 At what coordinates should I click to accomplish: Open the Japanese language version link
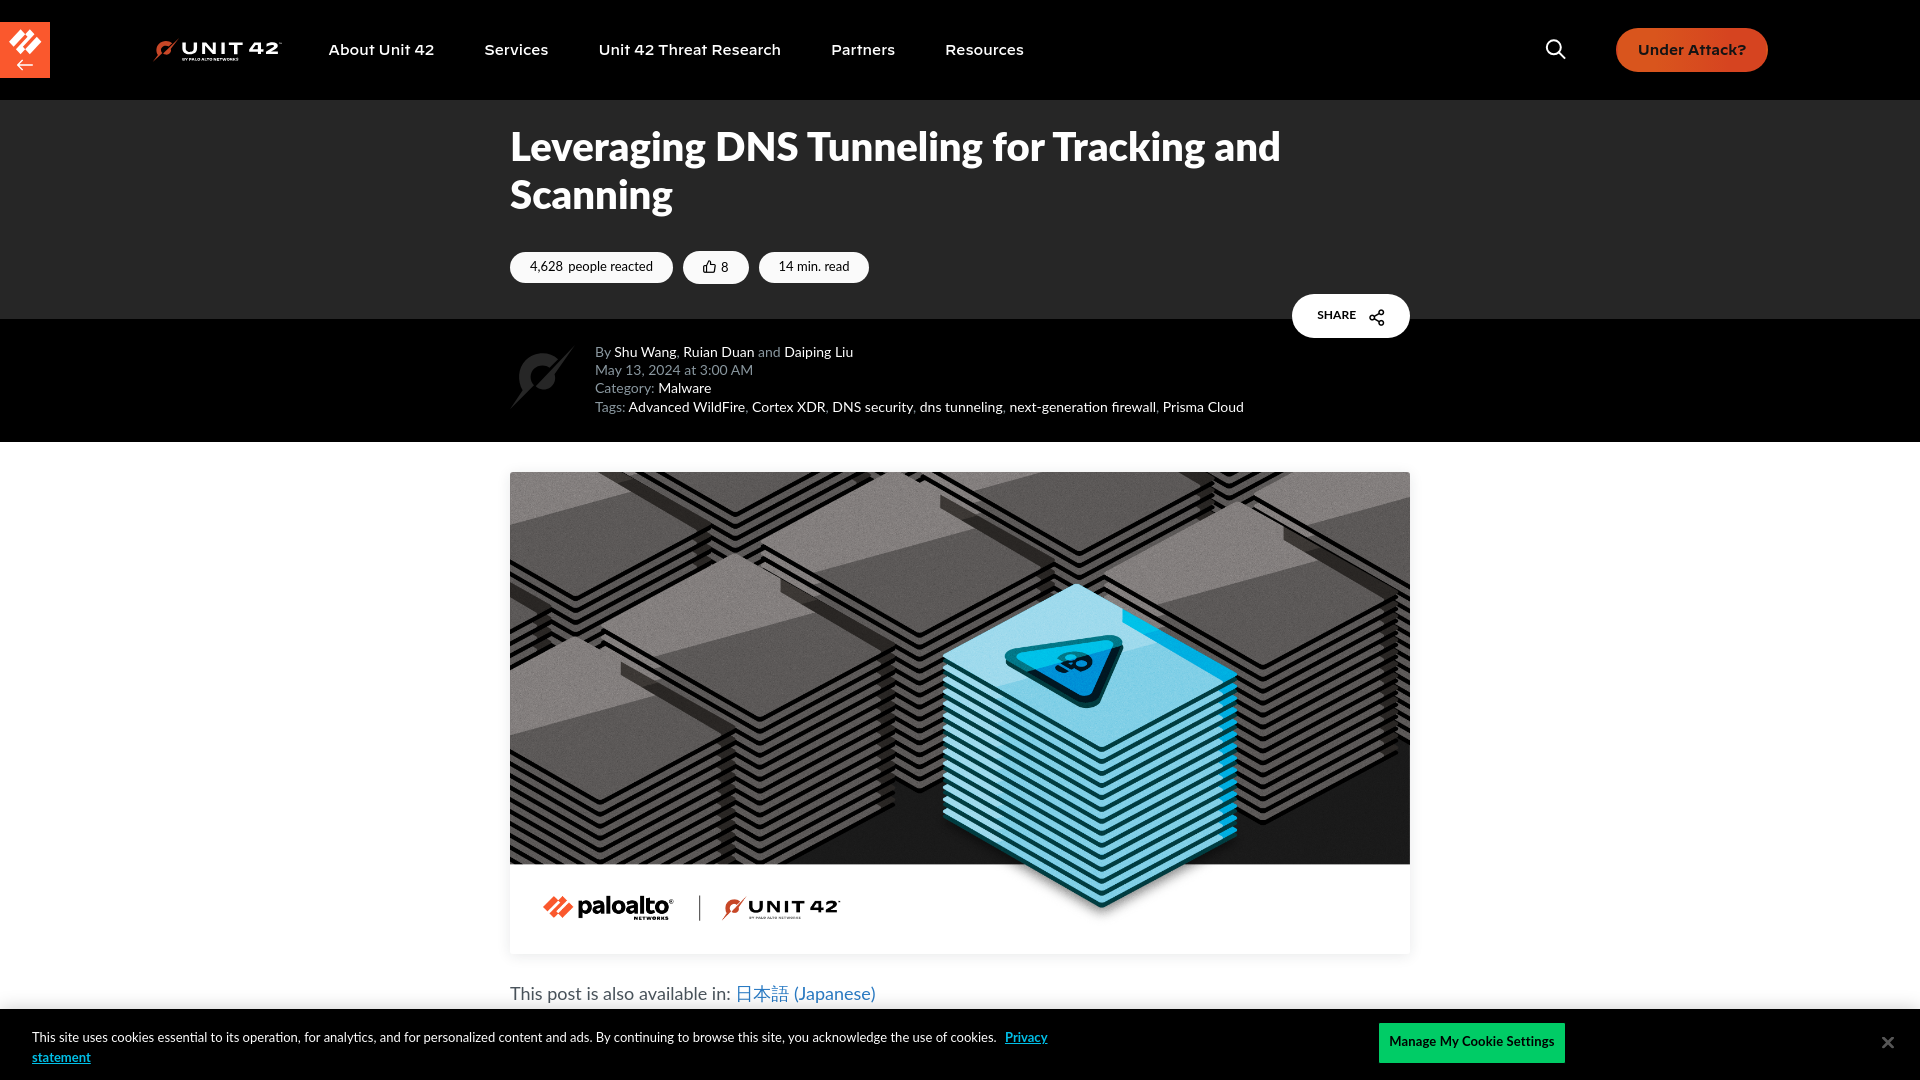804,993
